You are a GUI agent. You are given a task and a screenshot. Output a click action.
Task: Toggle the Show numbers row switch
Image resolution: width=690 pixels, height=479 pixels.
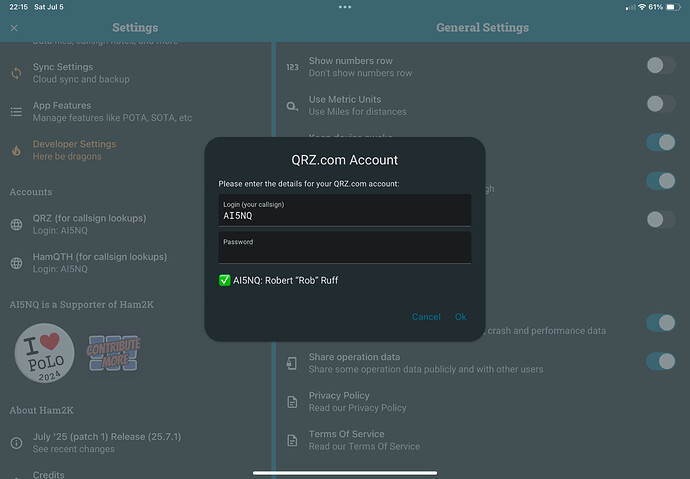click(x=661, y=66)
